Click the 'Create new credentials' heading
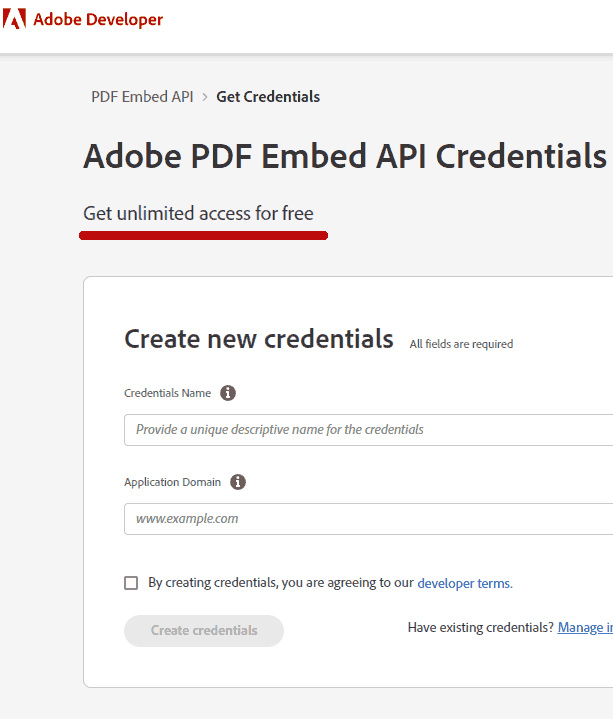613x719 pixels. point(259,339)
